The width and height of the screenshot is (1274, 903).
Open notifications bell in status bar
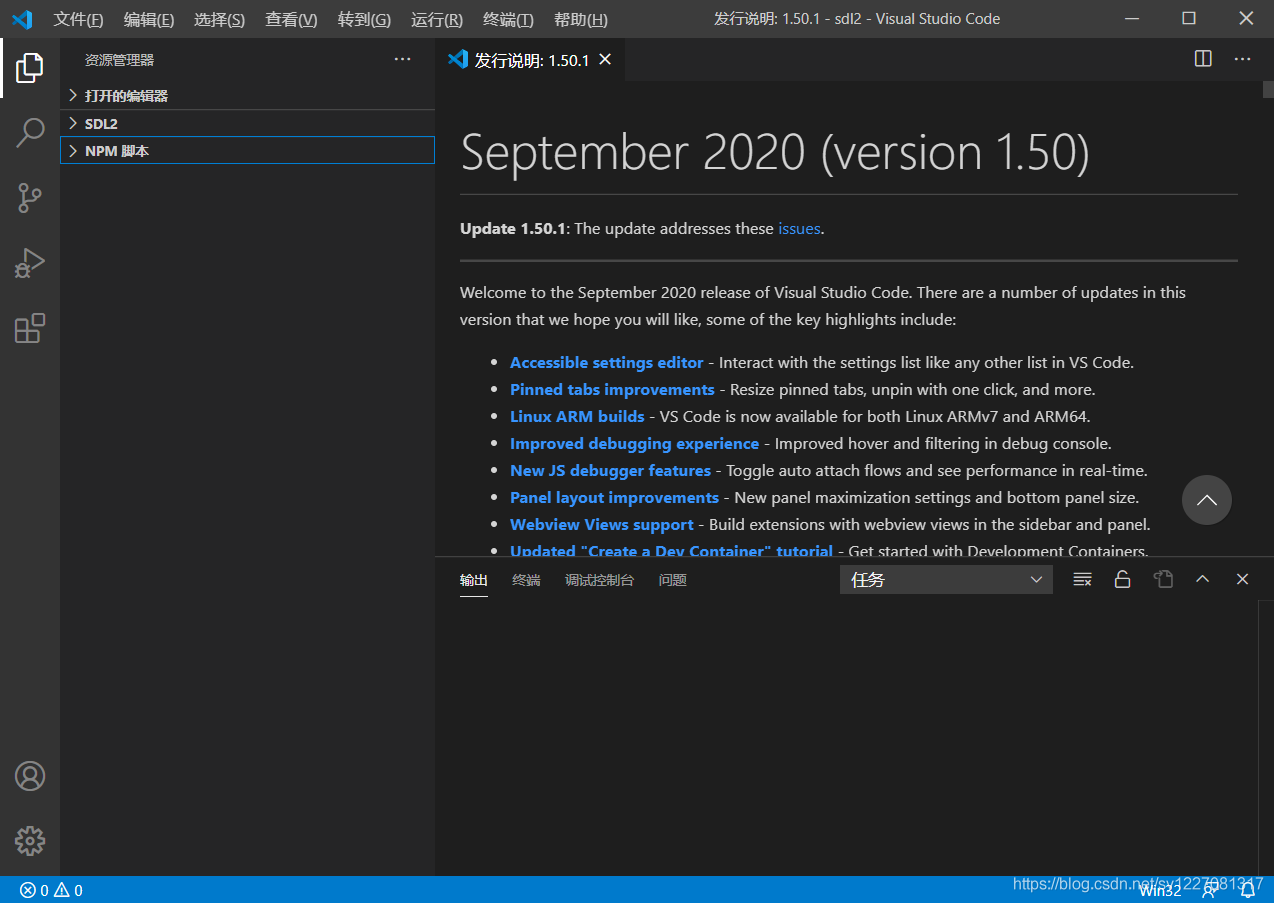tap(1248, 890)
